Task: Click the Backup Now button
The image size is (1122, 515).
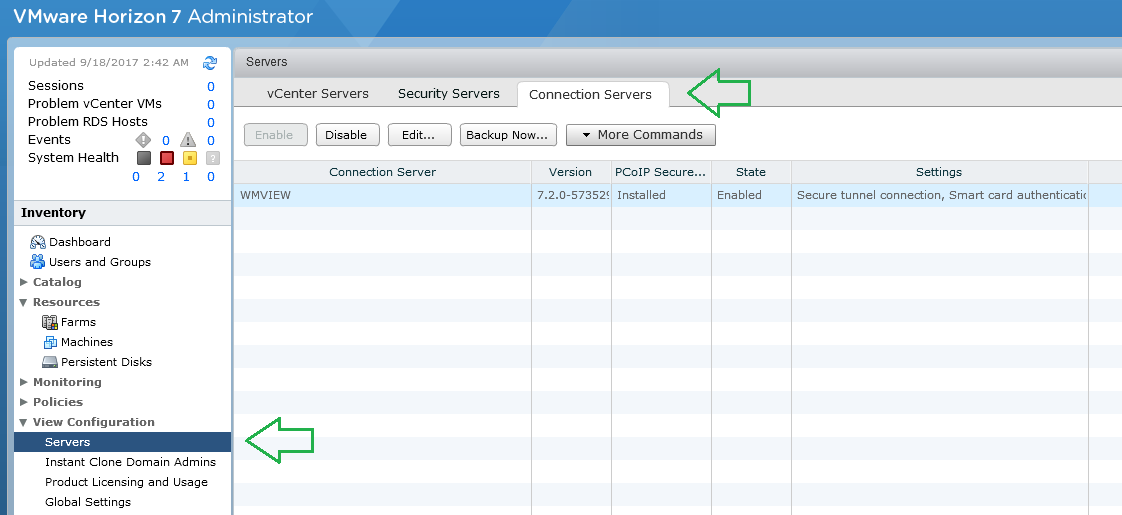Action: click(x=507, y=135)
